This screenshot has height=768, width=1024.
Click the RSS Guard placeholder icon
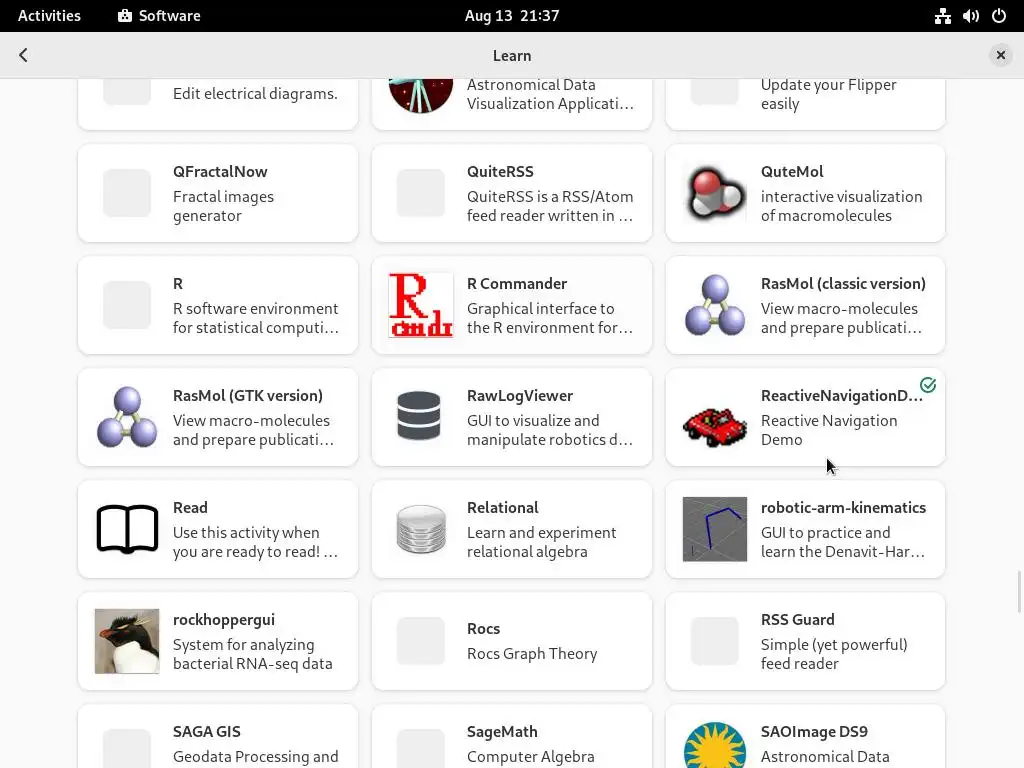pyautogui.click(x=714, y=641)
